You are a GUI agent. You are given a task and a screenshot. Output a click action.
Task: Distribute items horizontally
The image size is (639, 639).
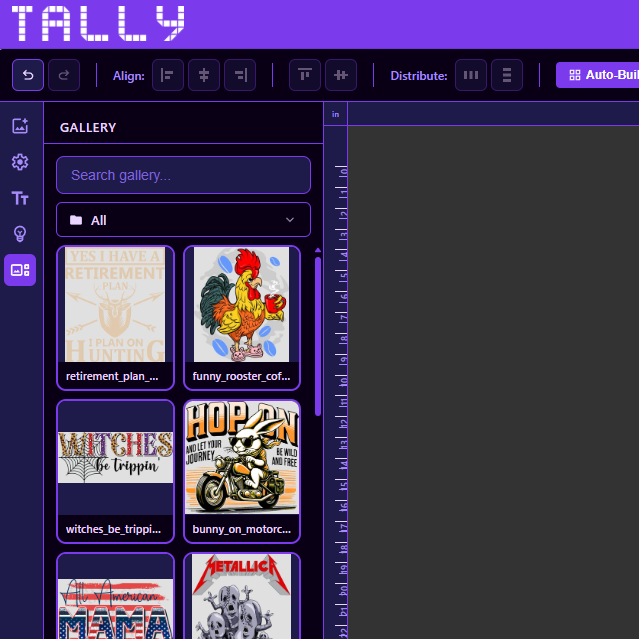[x=471, y=75]
